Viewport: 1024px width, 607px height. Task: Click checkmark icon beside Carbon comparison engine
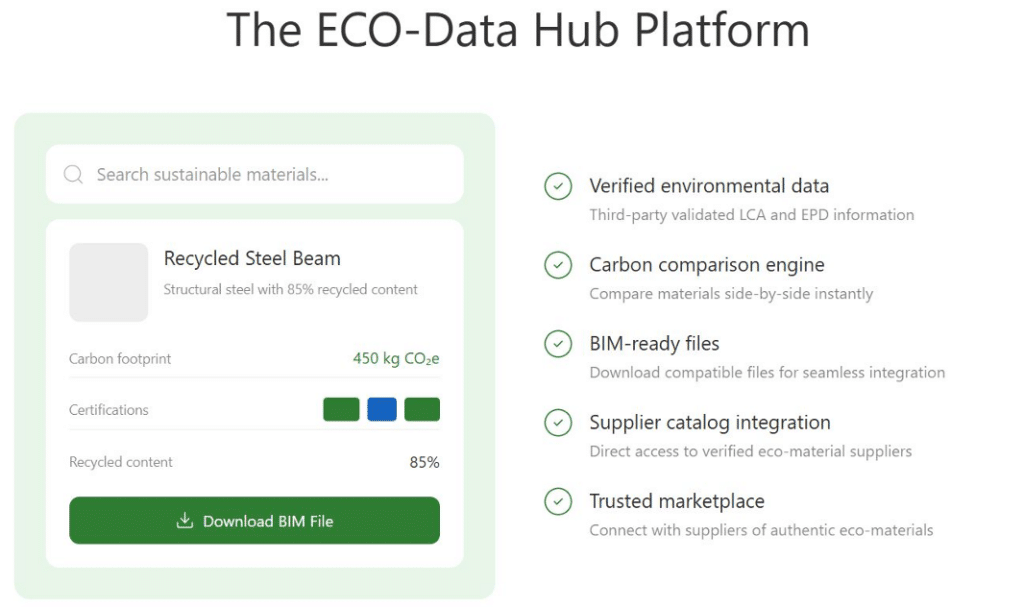pyautogui.click(x=558, y=265)
